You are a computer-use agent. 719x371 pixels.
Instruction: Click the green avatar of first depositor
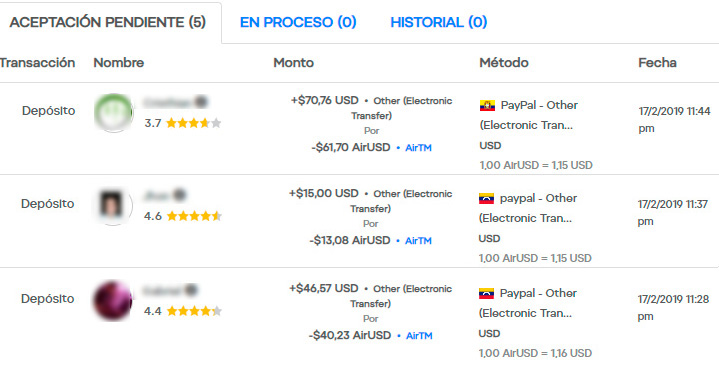point(113,112)
